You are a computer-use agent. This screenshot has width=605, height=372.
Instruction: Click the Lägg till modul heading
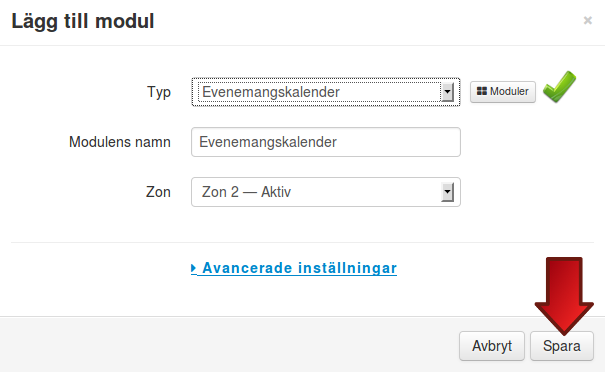pos(83,21)
